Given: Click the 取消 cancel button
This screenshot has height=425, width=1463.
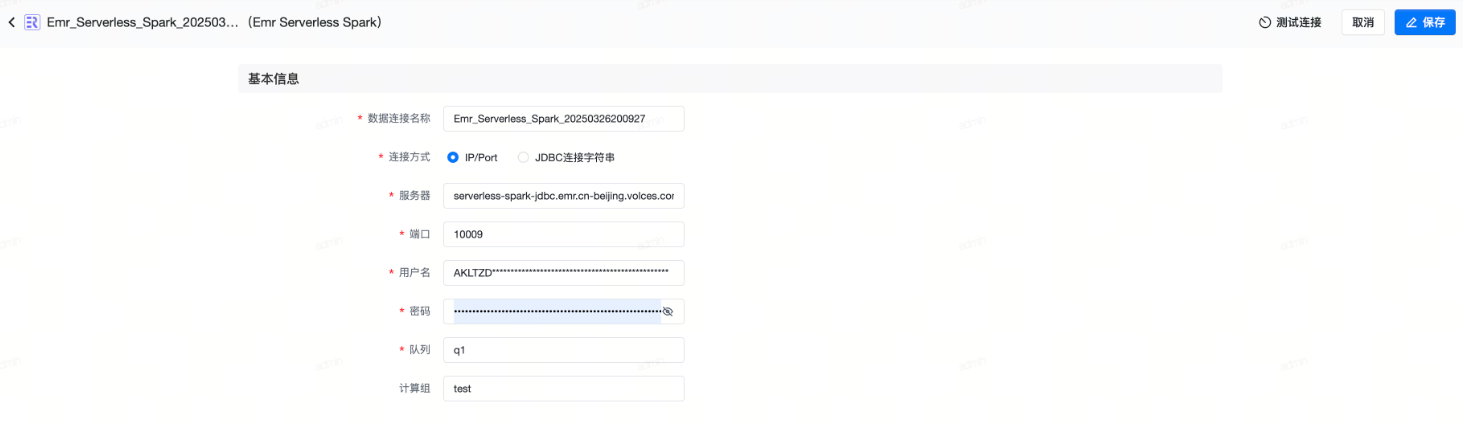Looking at the screenshot, I should pyautogui.click(x=1363, y=22).
